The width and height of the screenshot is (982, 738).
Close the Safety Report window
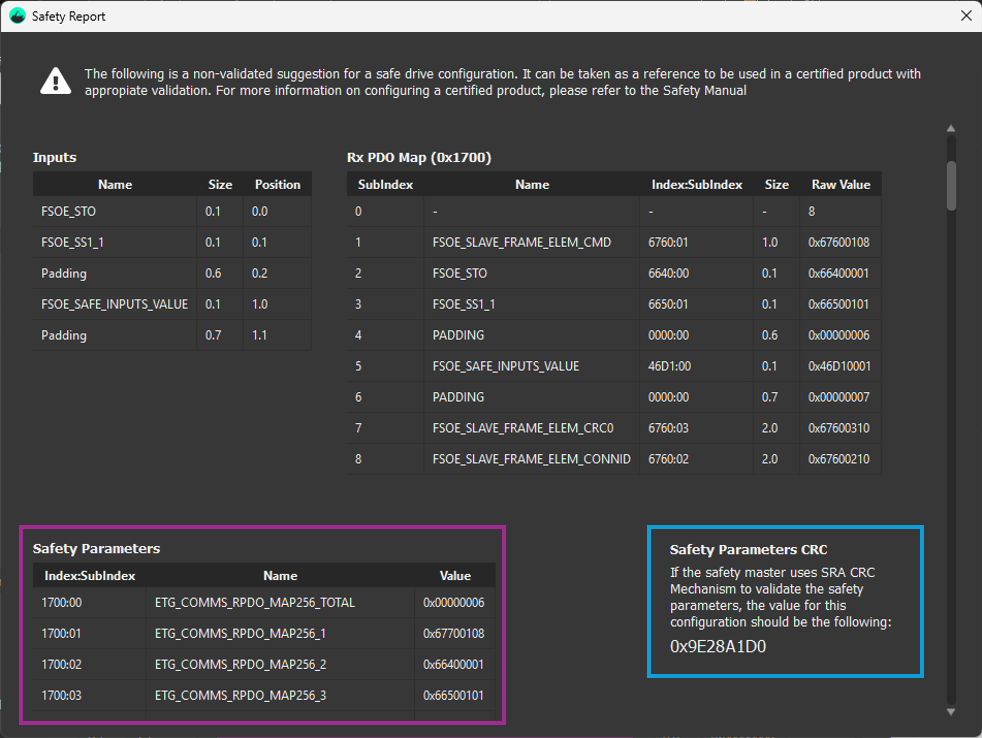click(x=965, y=16)
